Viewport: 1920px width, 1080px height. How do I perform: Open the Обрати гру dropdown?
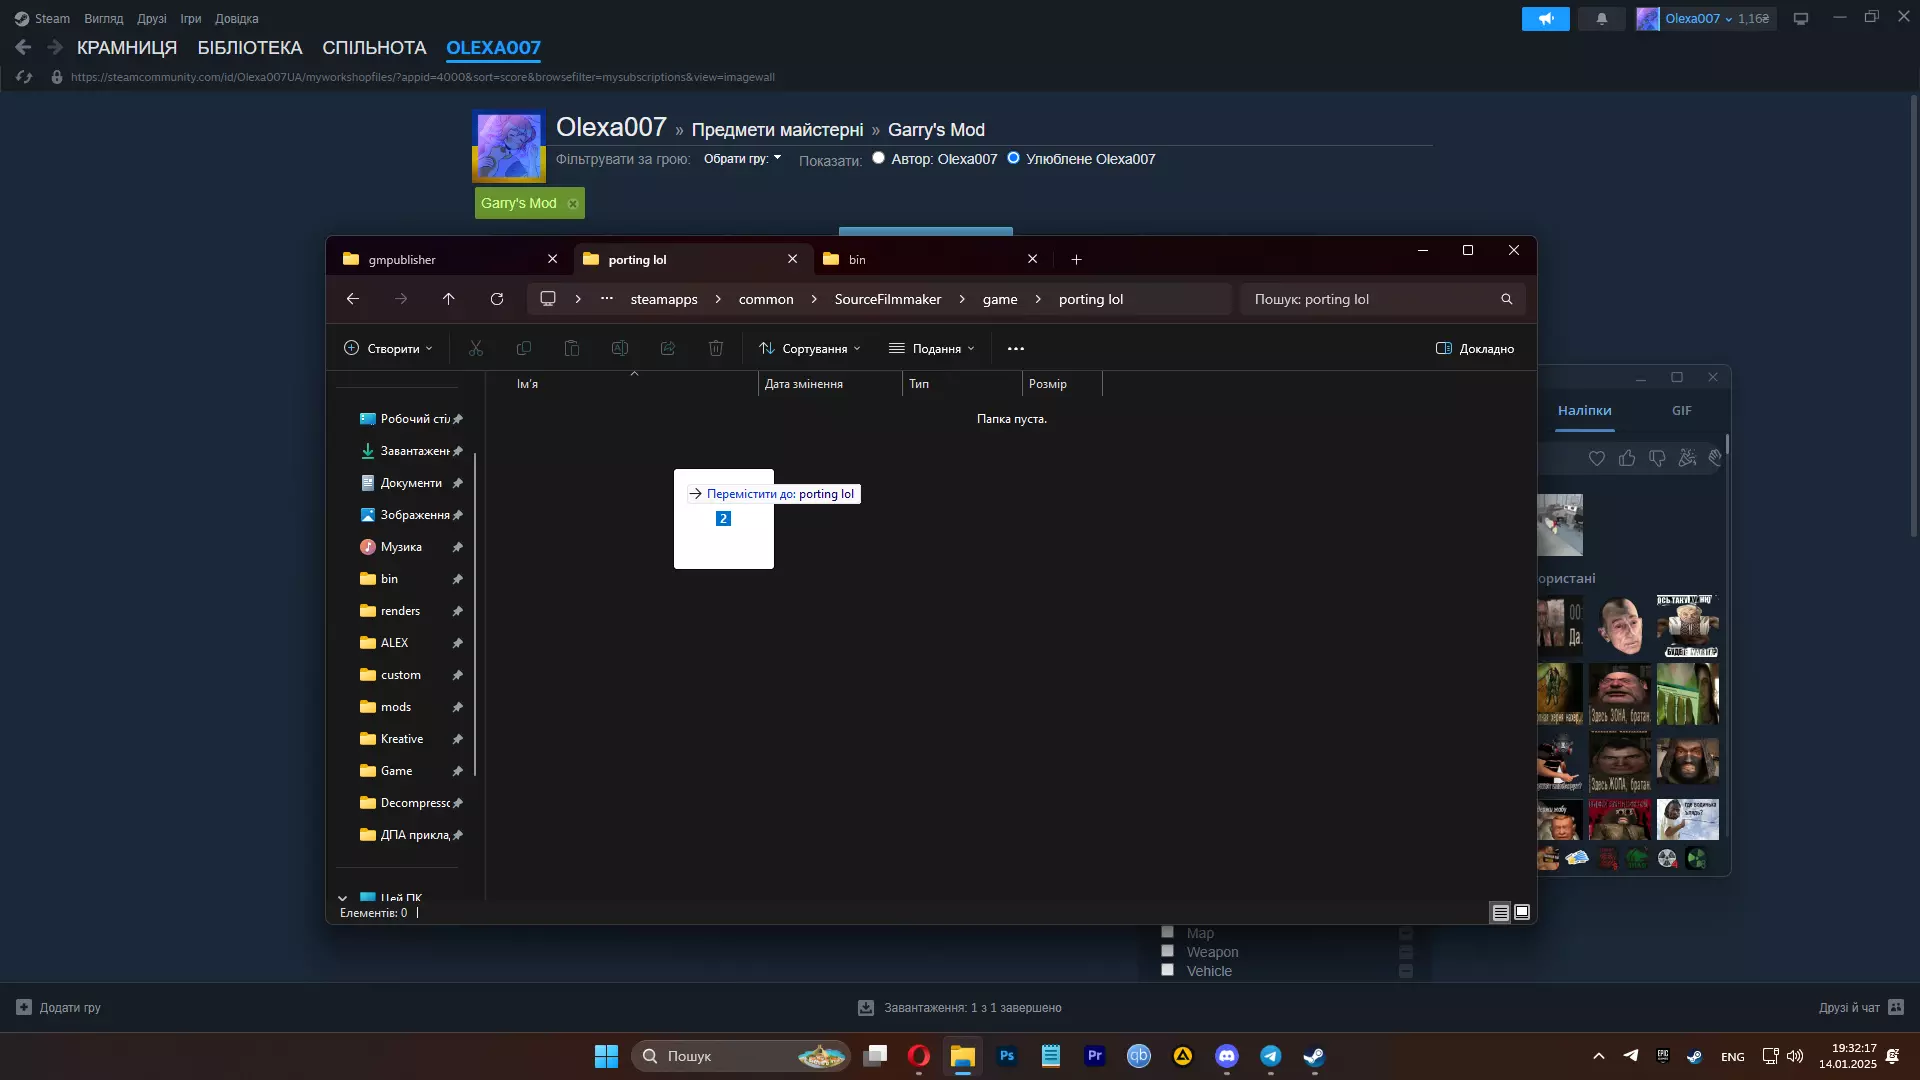coord(742,159)
